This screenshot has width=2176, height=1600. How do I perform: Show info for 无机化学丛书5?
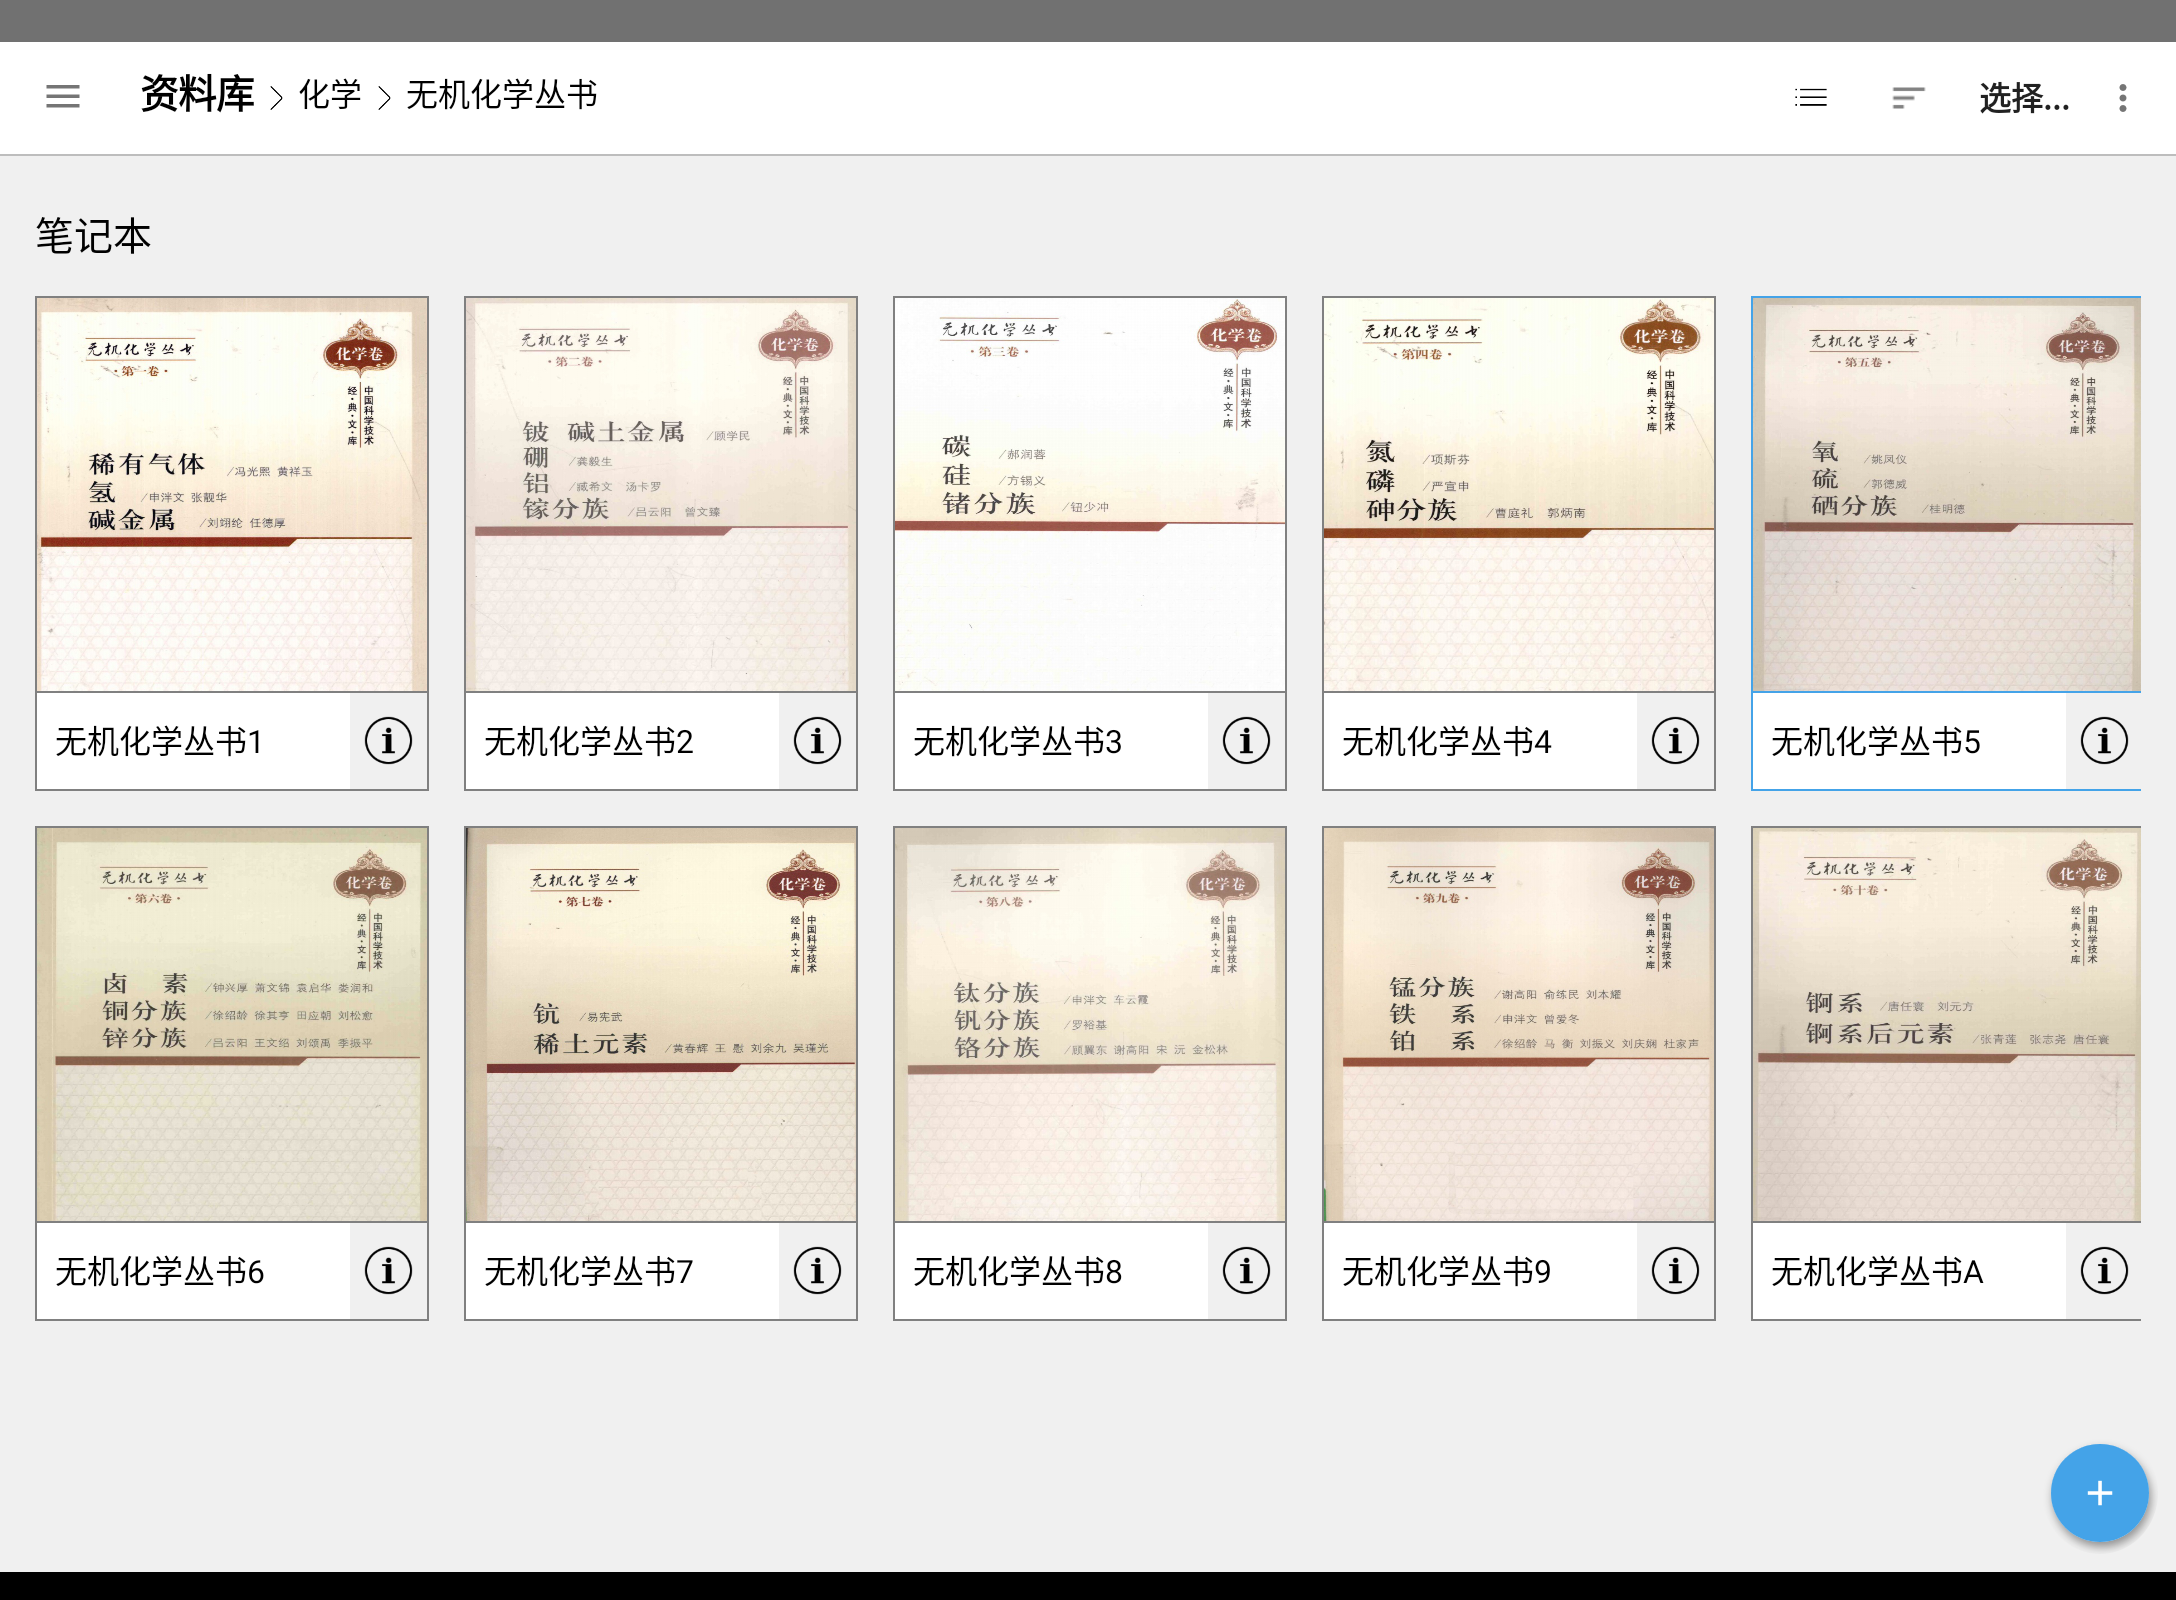(2103, 741)
